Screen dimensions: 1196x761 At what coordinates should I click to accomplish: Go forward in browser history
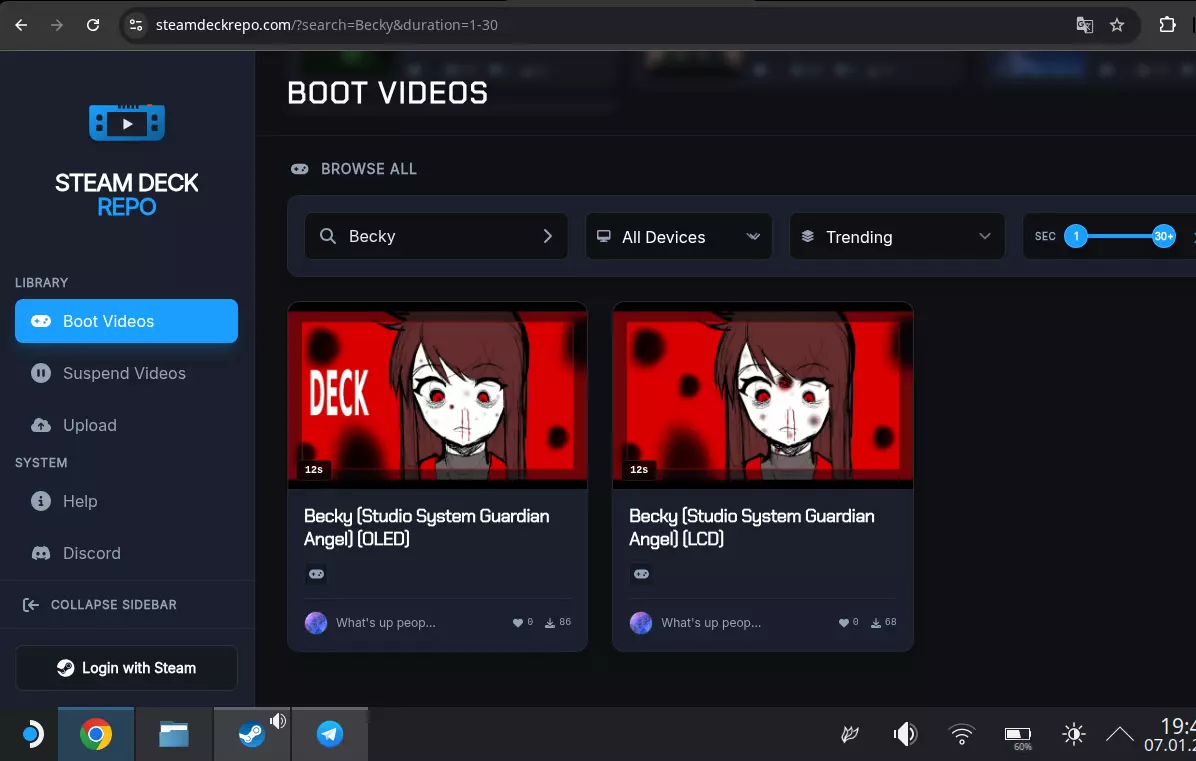[57, 25]
